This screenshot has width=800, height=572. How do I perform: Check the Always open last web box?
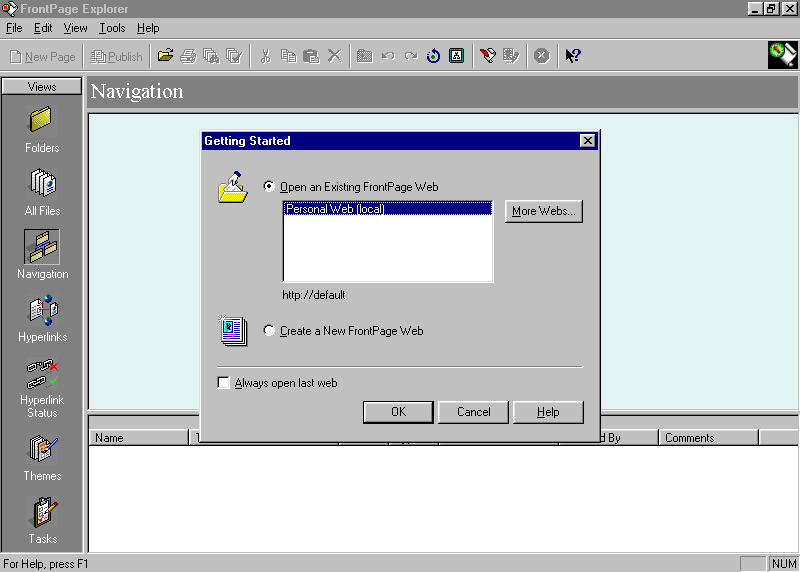click(223, 382)
